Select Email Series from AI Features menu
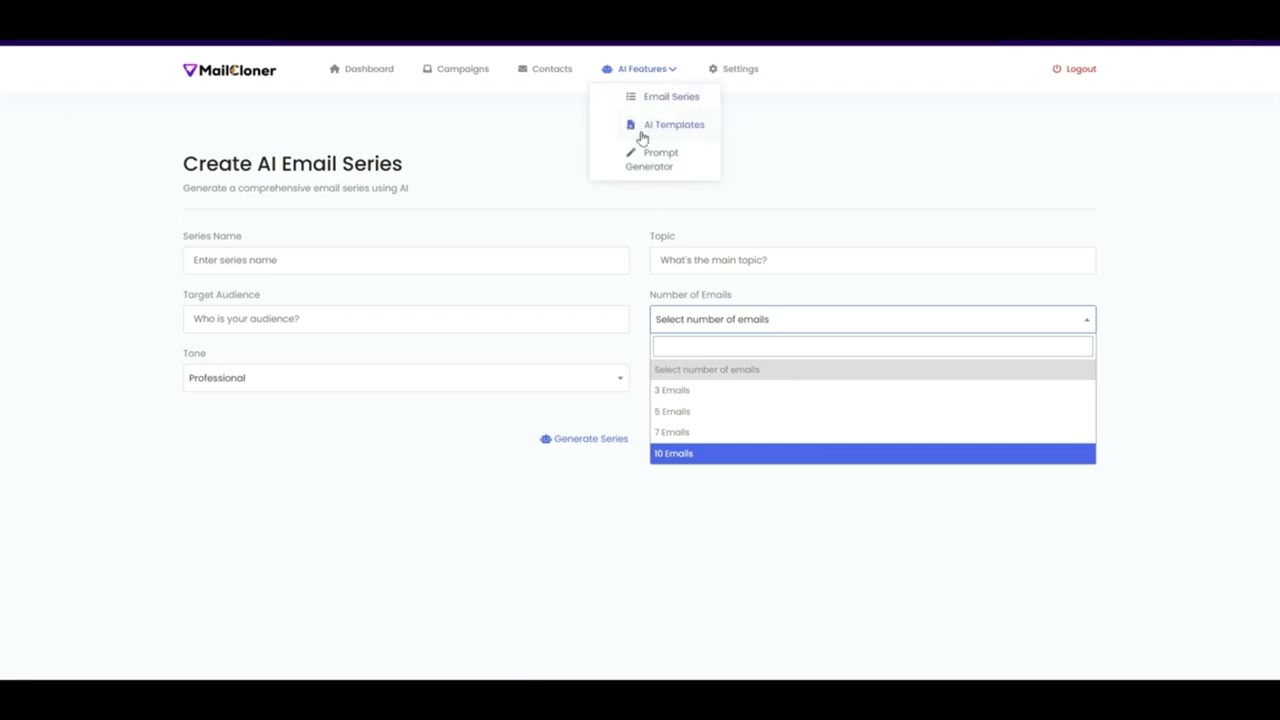This screenshot has width=1280, height=720. 662,97
